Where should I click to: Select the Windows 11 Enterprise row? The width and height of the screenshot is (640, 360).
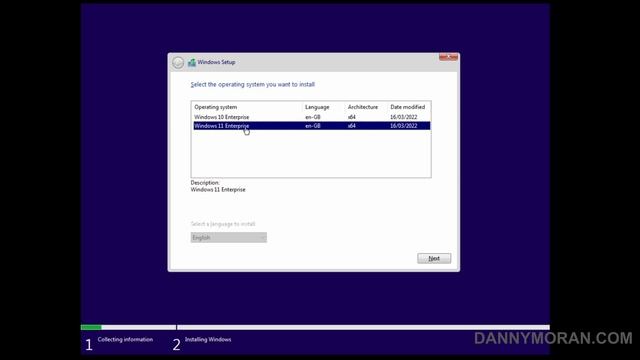[x=311, y=126]
